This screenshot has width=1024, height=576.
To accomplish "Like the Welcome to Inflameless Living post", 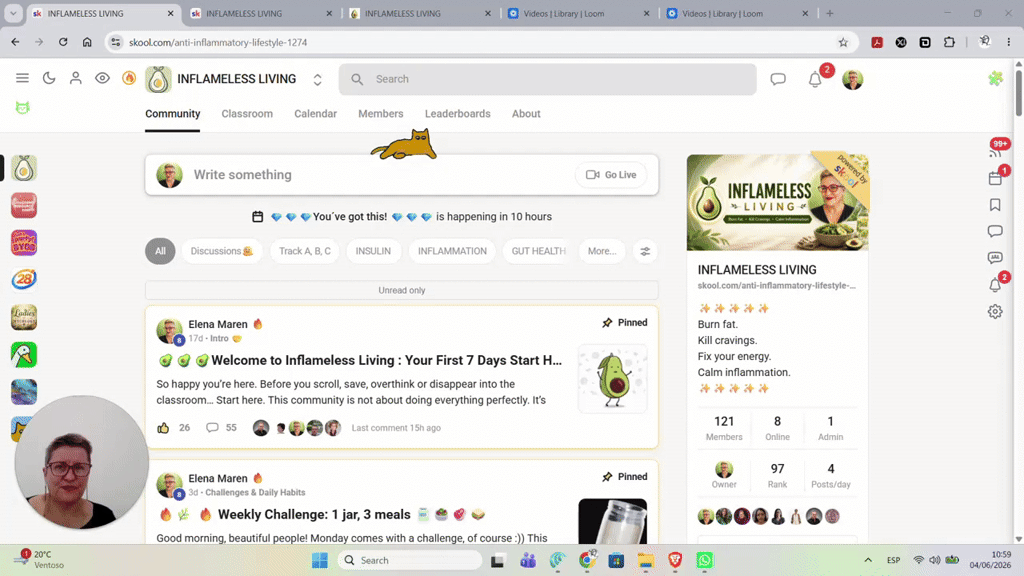I will pos(163,428).
